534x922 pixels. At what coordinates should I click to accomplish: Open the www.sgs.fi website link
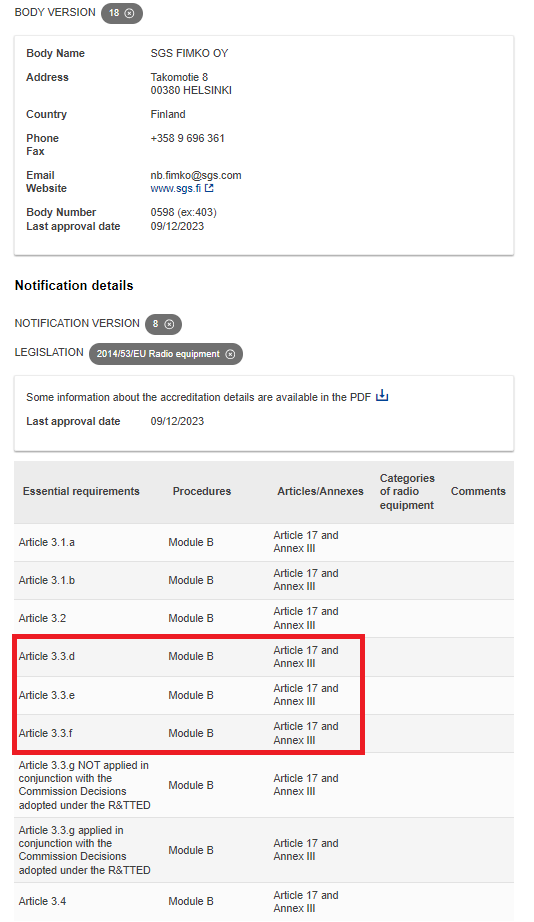175,188
